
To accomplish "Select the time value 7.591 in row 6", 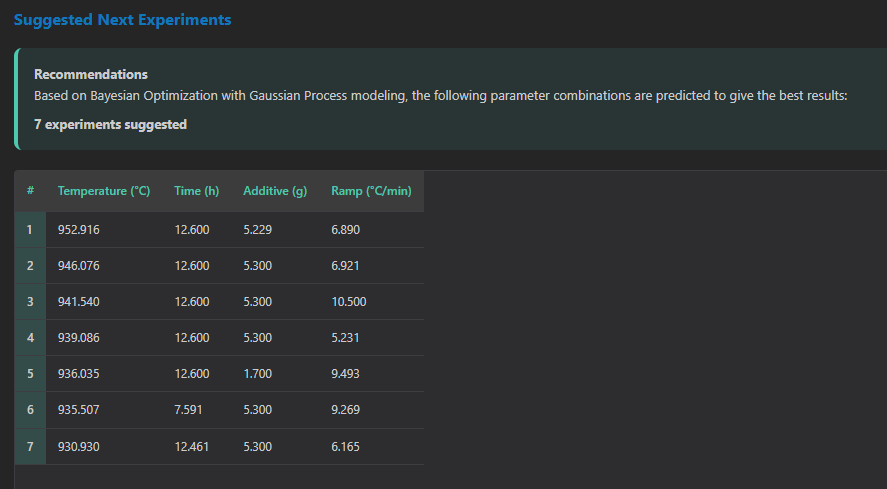I will click(x=188, y=410).
